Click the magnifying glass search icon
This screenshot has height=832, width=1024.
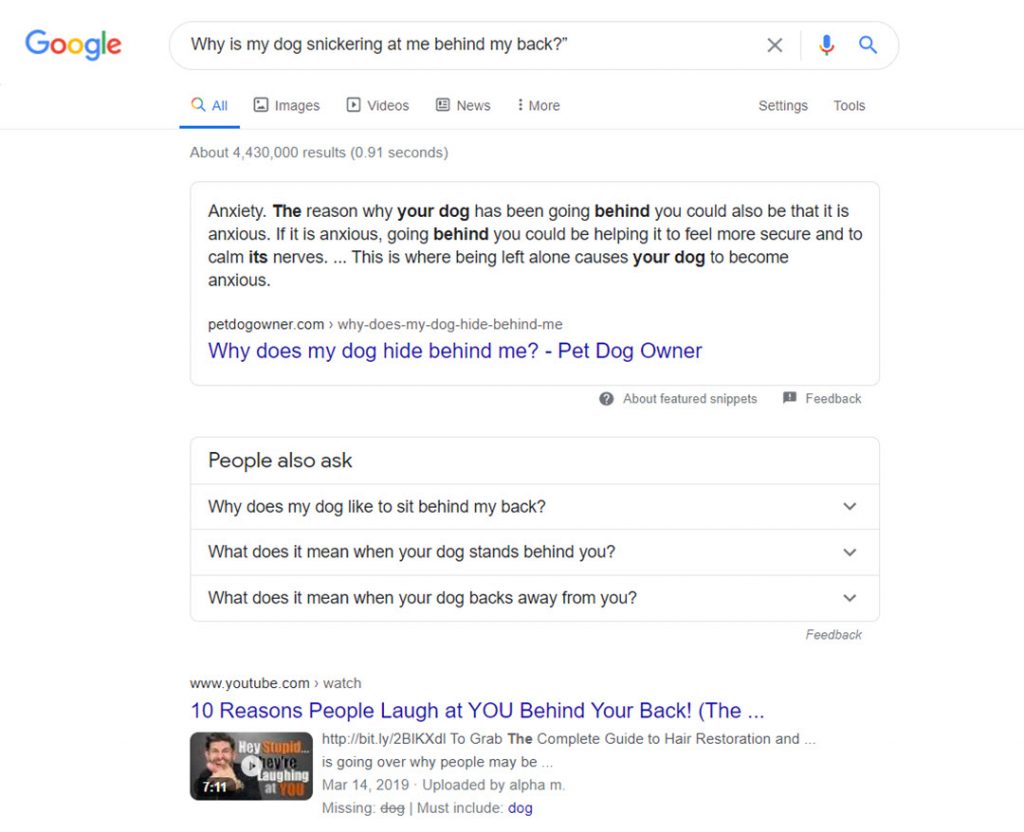click(x=867, y=44)
